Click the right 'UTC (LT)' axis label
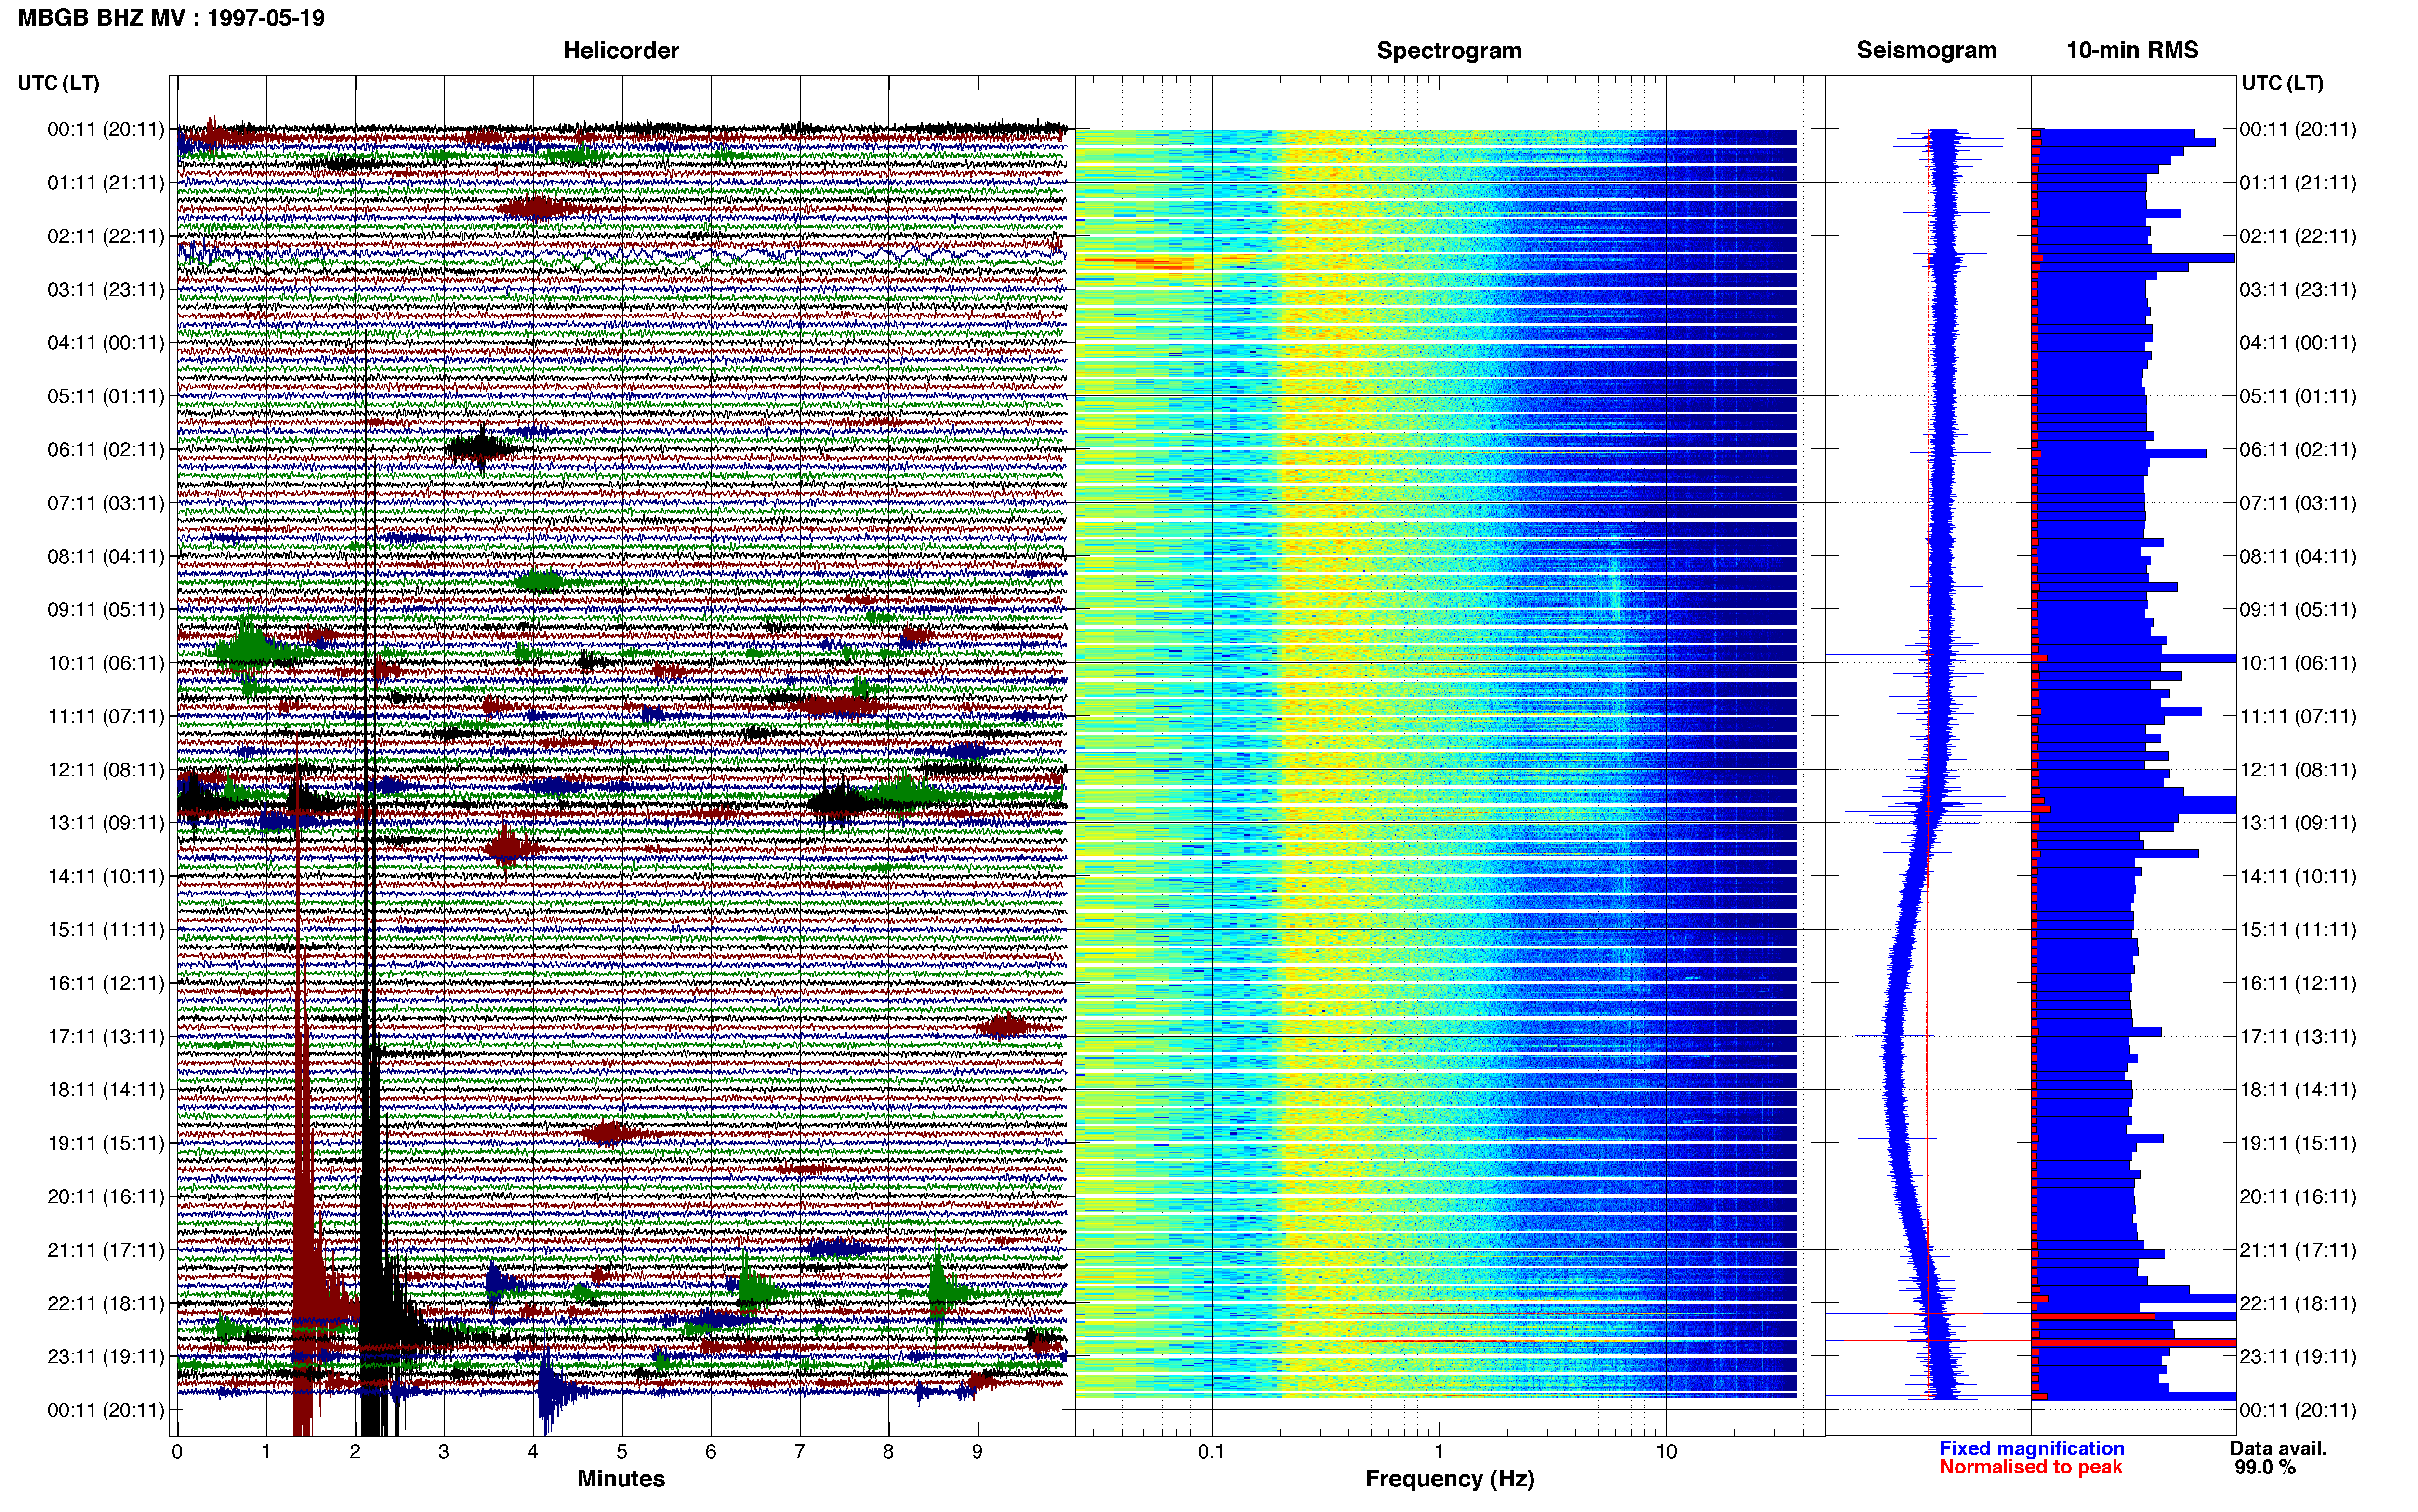 tap(2282, 83)
